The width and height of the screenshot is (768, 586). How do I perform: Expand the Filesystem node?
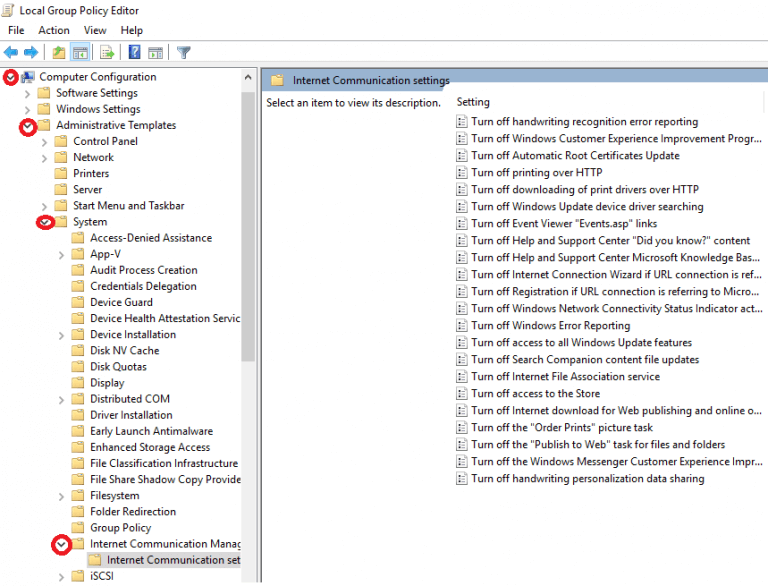(61, 496)
